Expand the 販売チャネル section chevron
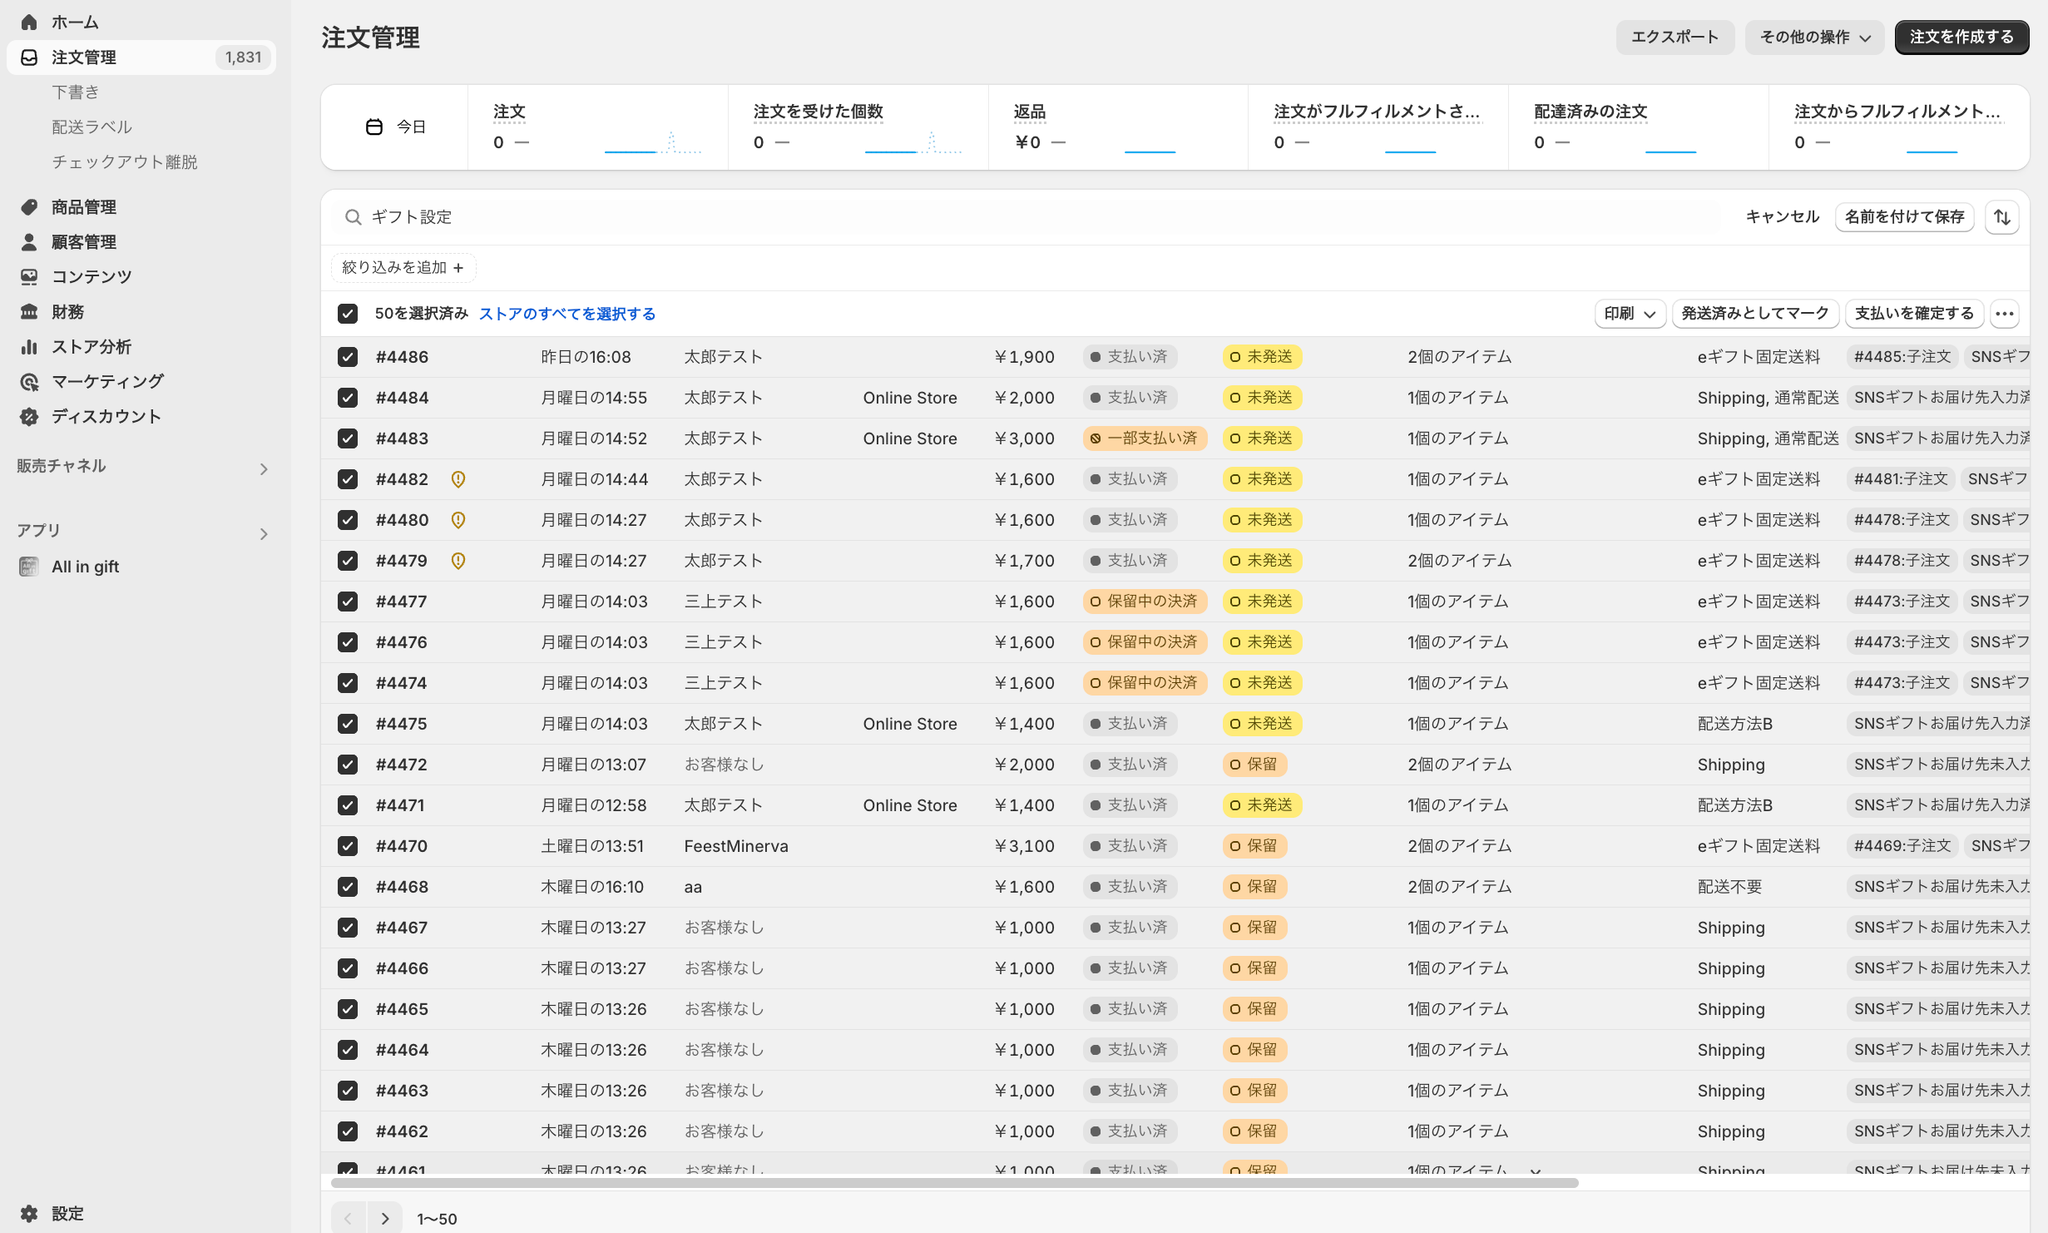This screenshot has width=2048, height=1233. point(264,469)
